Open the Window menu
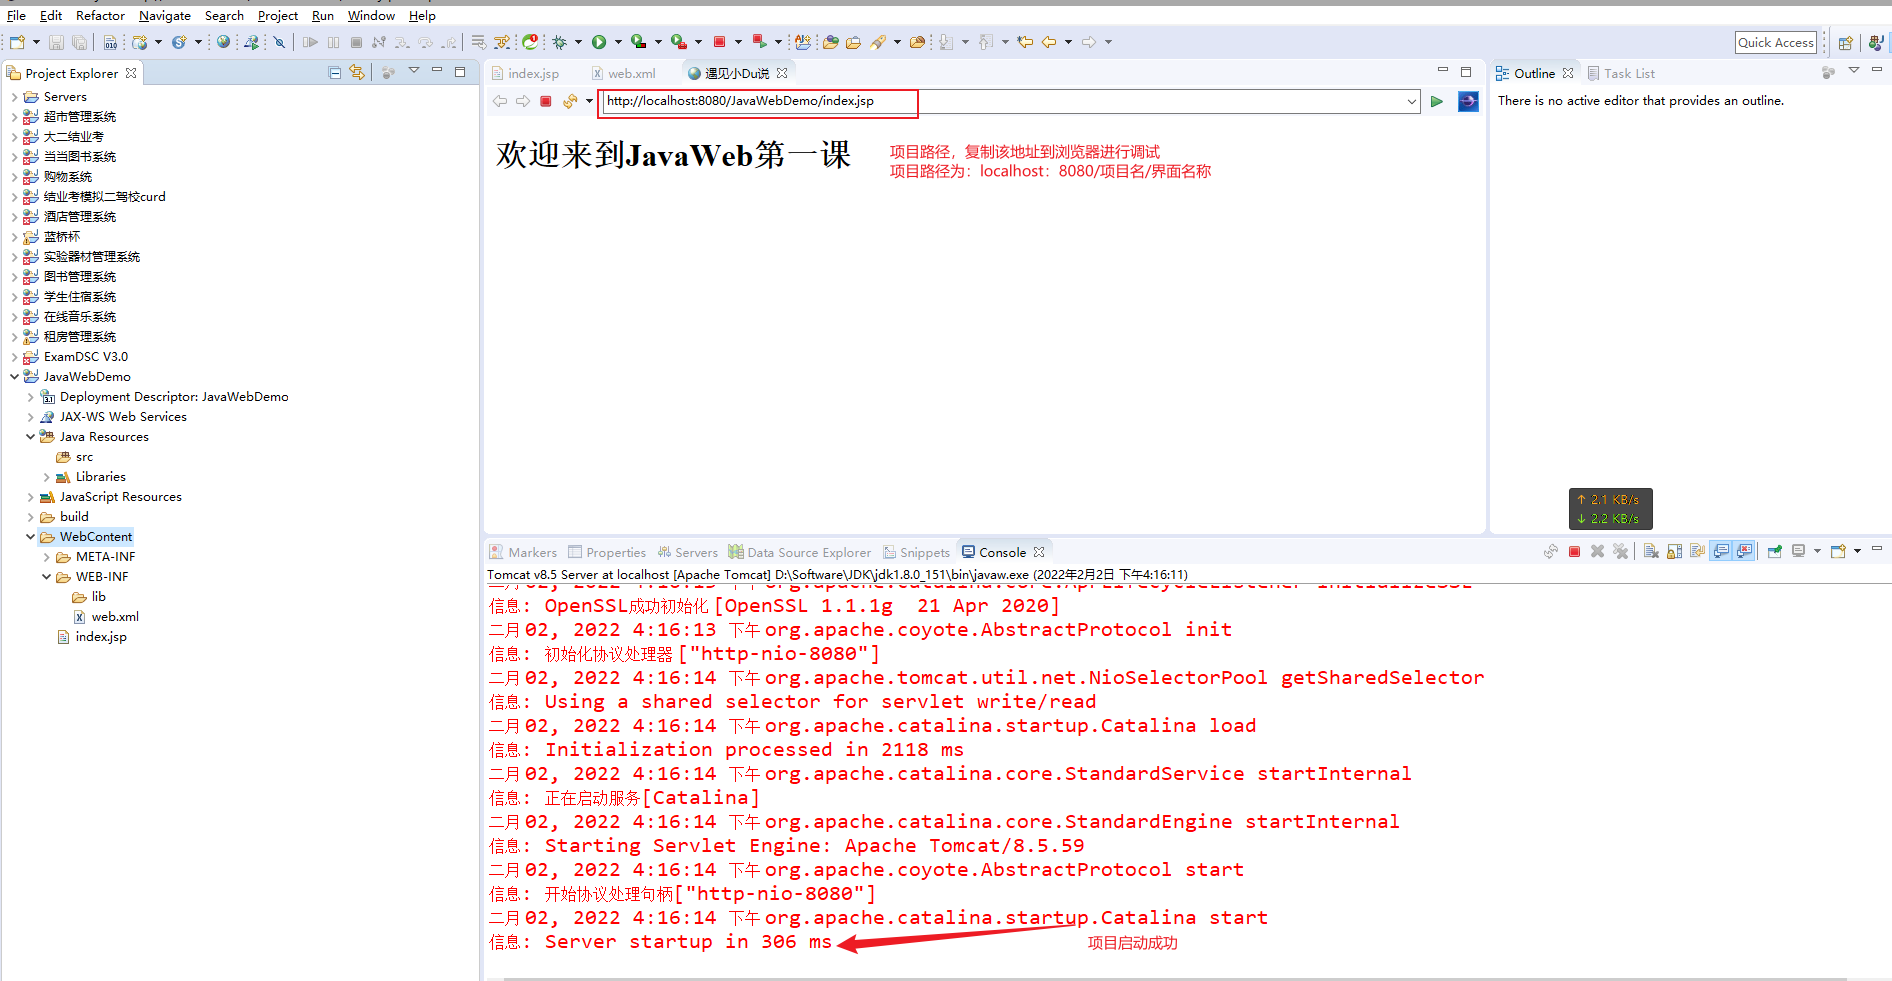 (x=371, y=15)
